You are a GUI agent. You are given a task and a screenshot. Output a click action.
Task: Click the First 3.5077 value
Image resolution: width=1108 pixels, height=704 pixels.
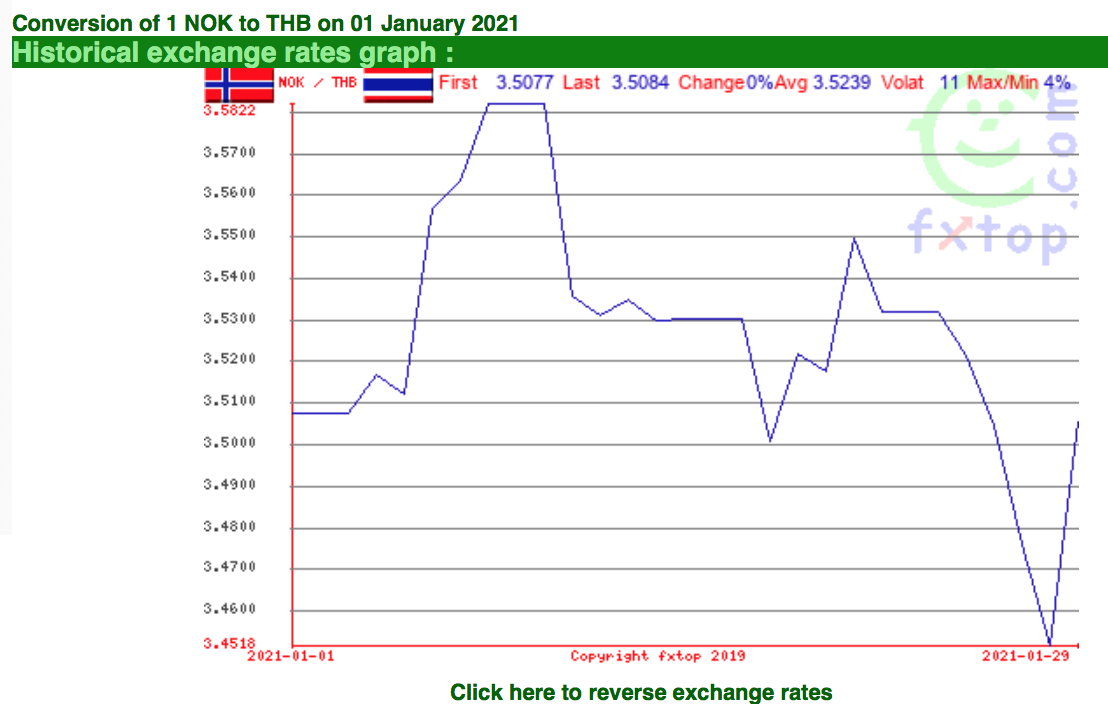[496, 82]
